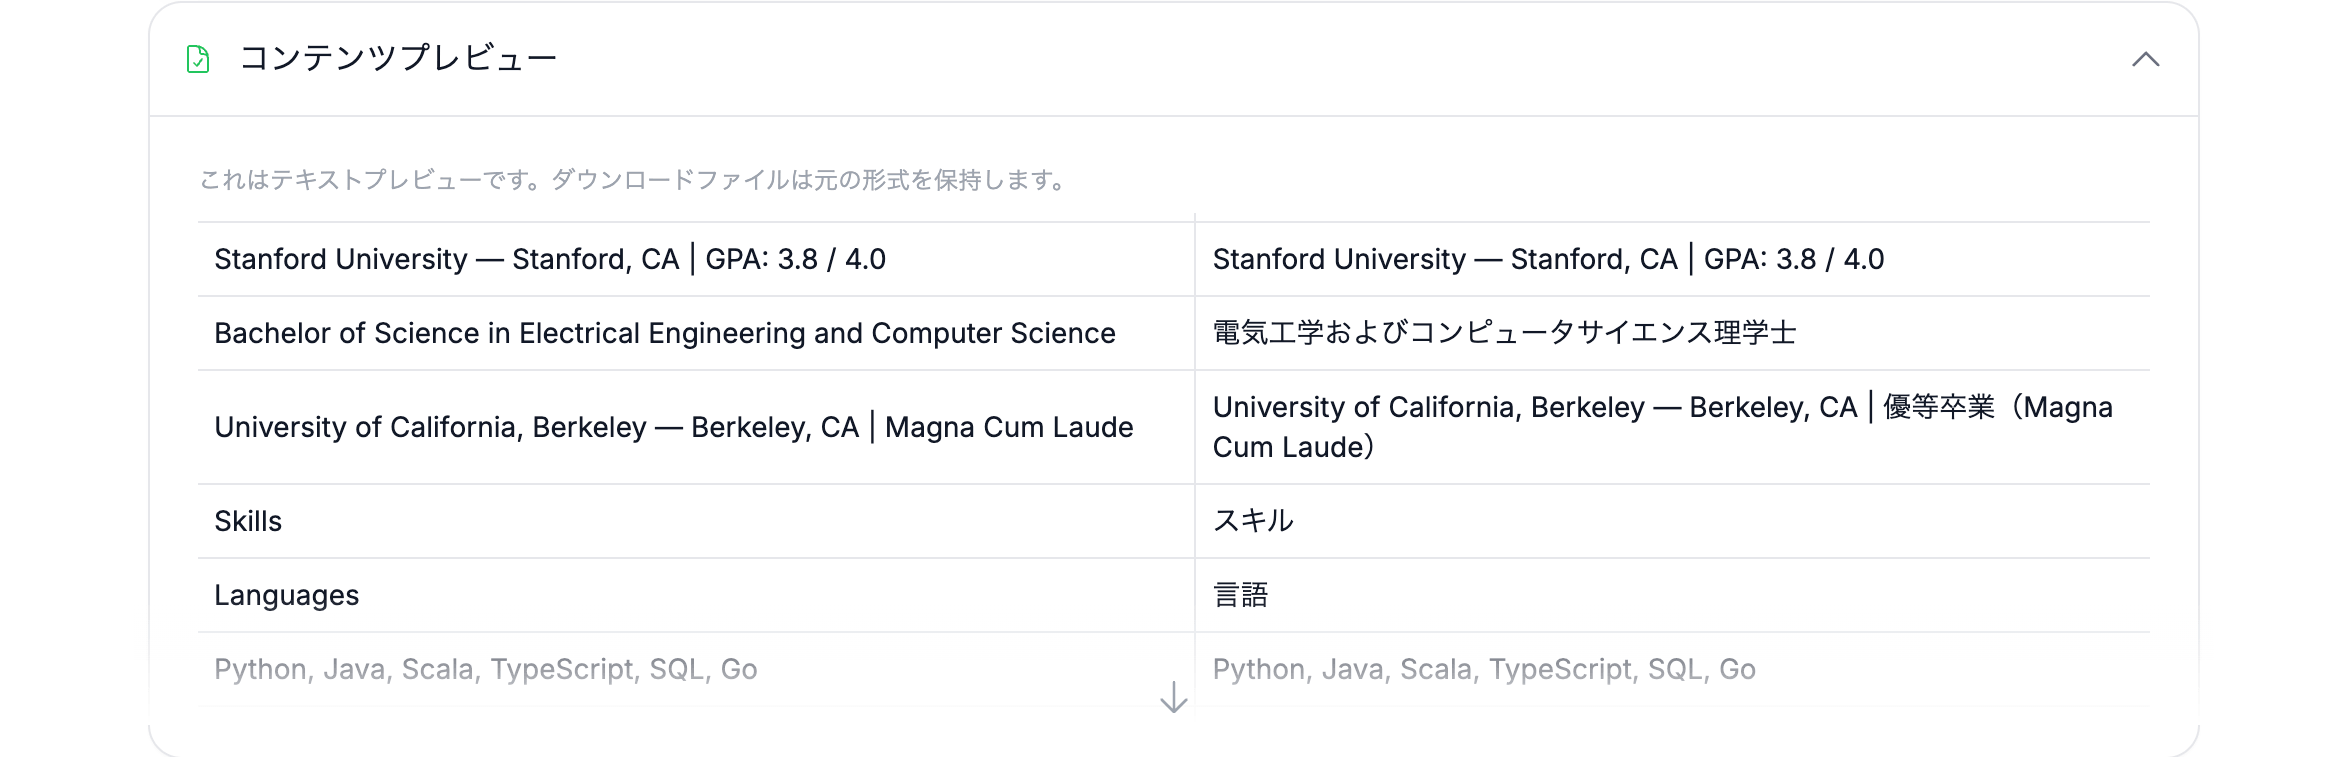Select translated cell with 優等卒業
Screen dimensions: 2344x757
[1672, 427]
